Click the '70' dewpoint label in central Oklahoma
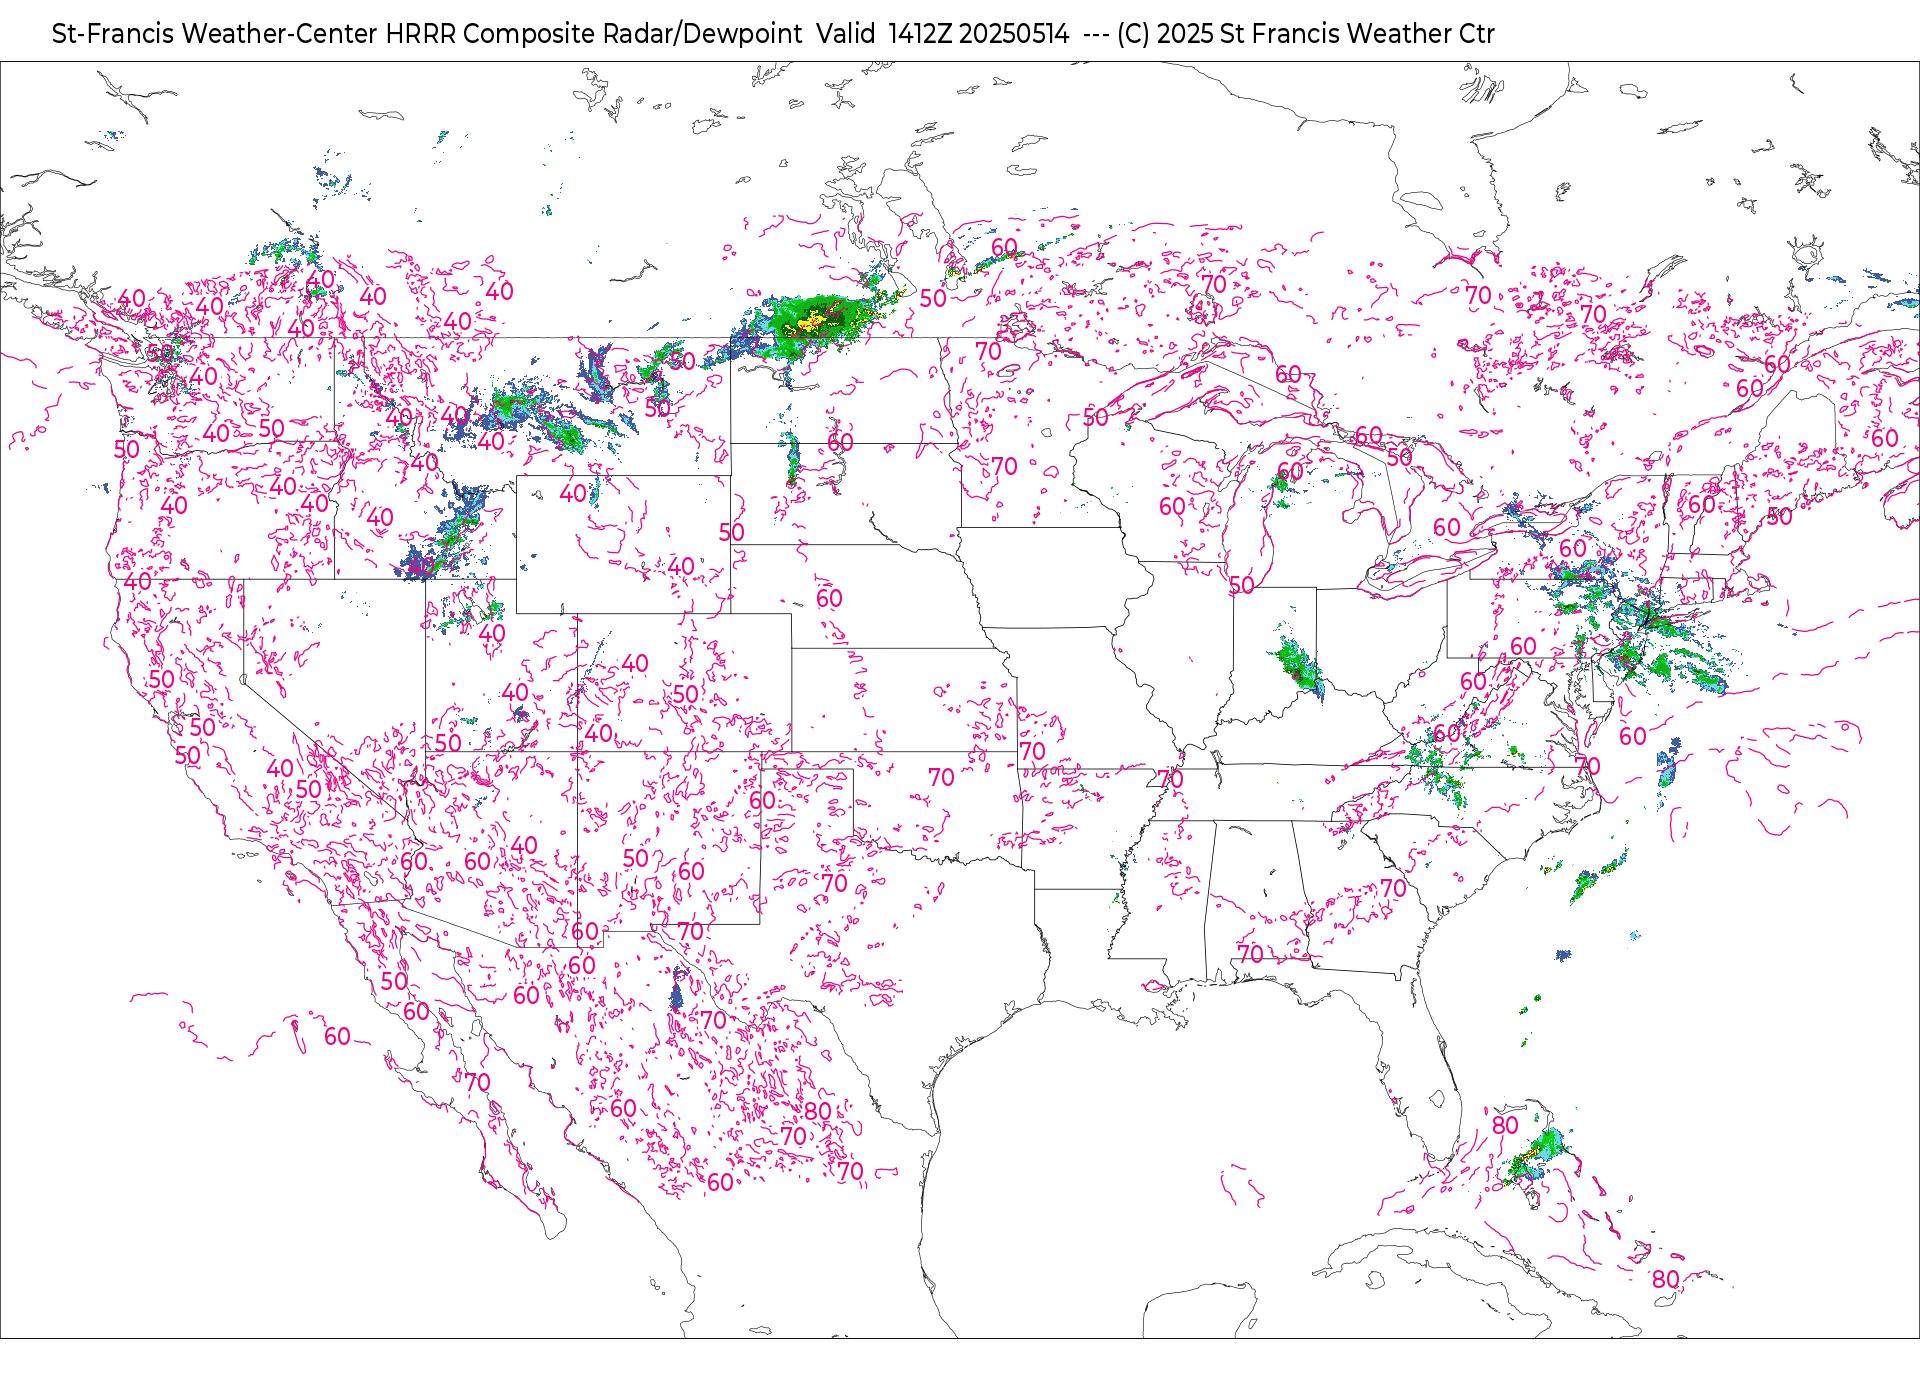This screenshot has width=1920, height=1400. point(941,777)
